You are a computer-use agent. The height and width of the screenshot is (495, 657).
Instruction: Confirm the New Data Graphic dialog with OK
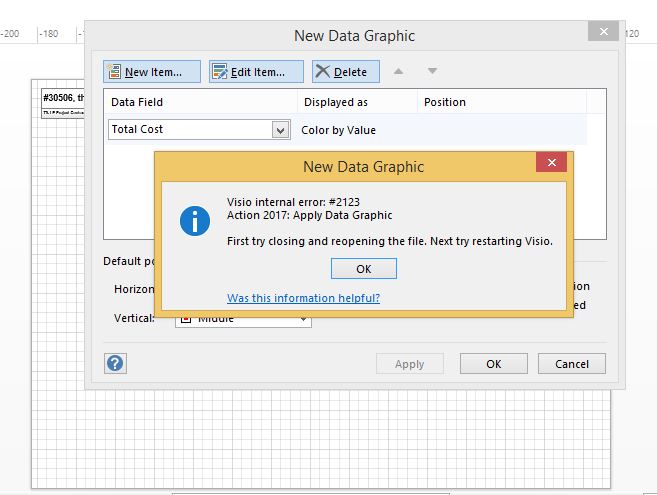[x=494, y=364]
